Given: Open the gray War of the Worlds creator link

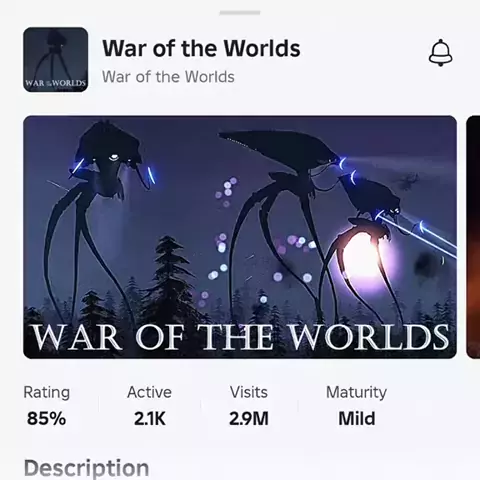Looking at the screenshot, I should click(x=168, y=77).
